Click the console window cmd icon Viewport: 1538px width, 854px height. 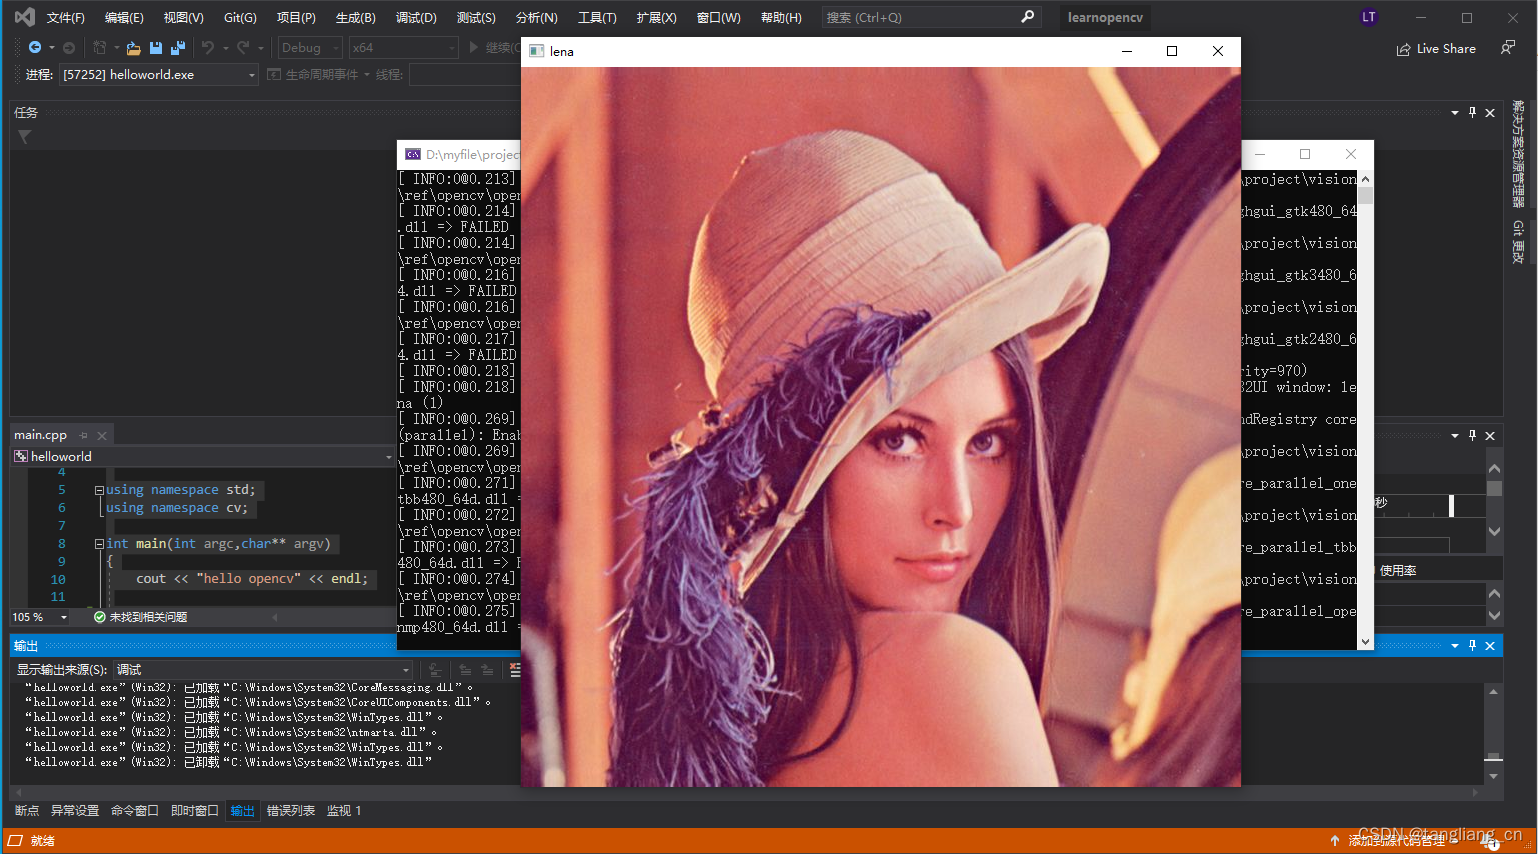(x=413, y=155)
